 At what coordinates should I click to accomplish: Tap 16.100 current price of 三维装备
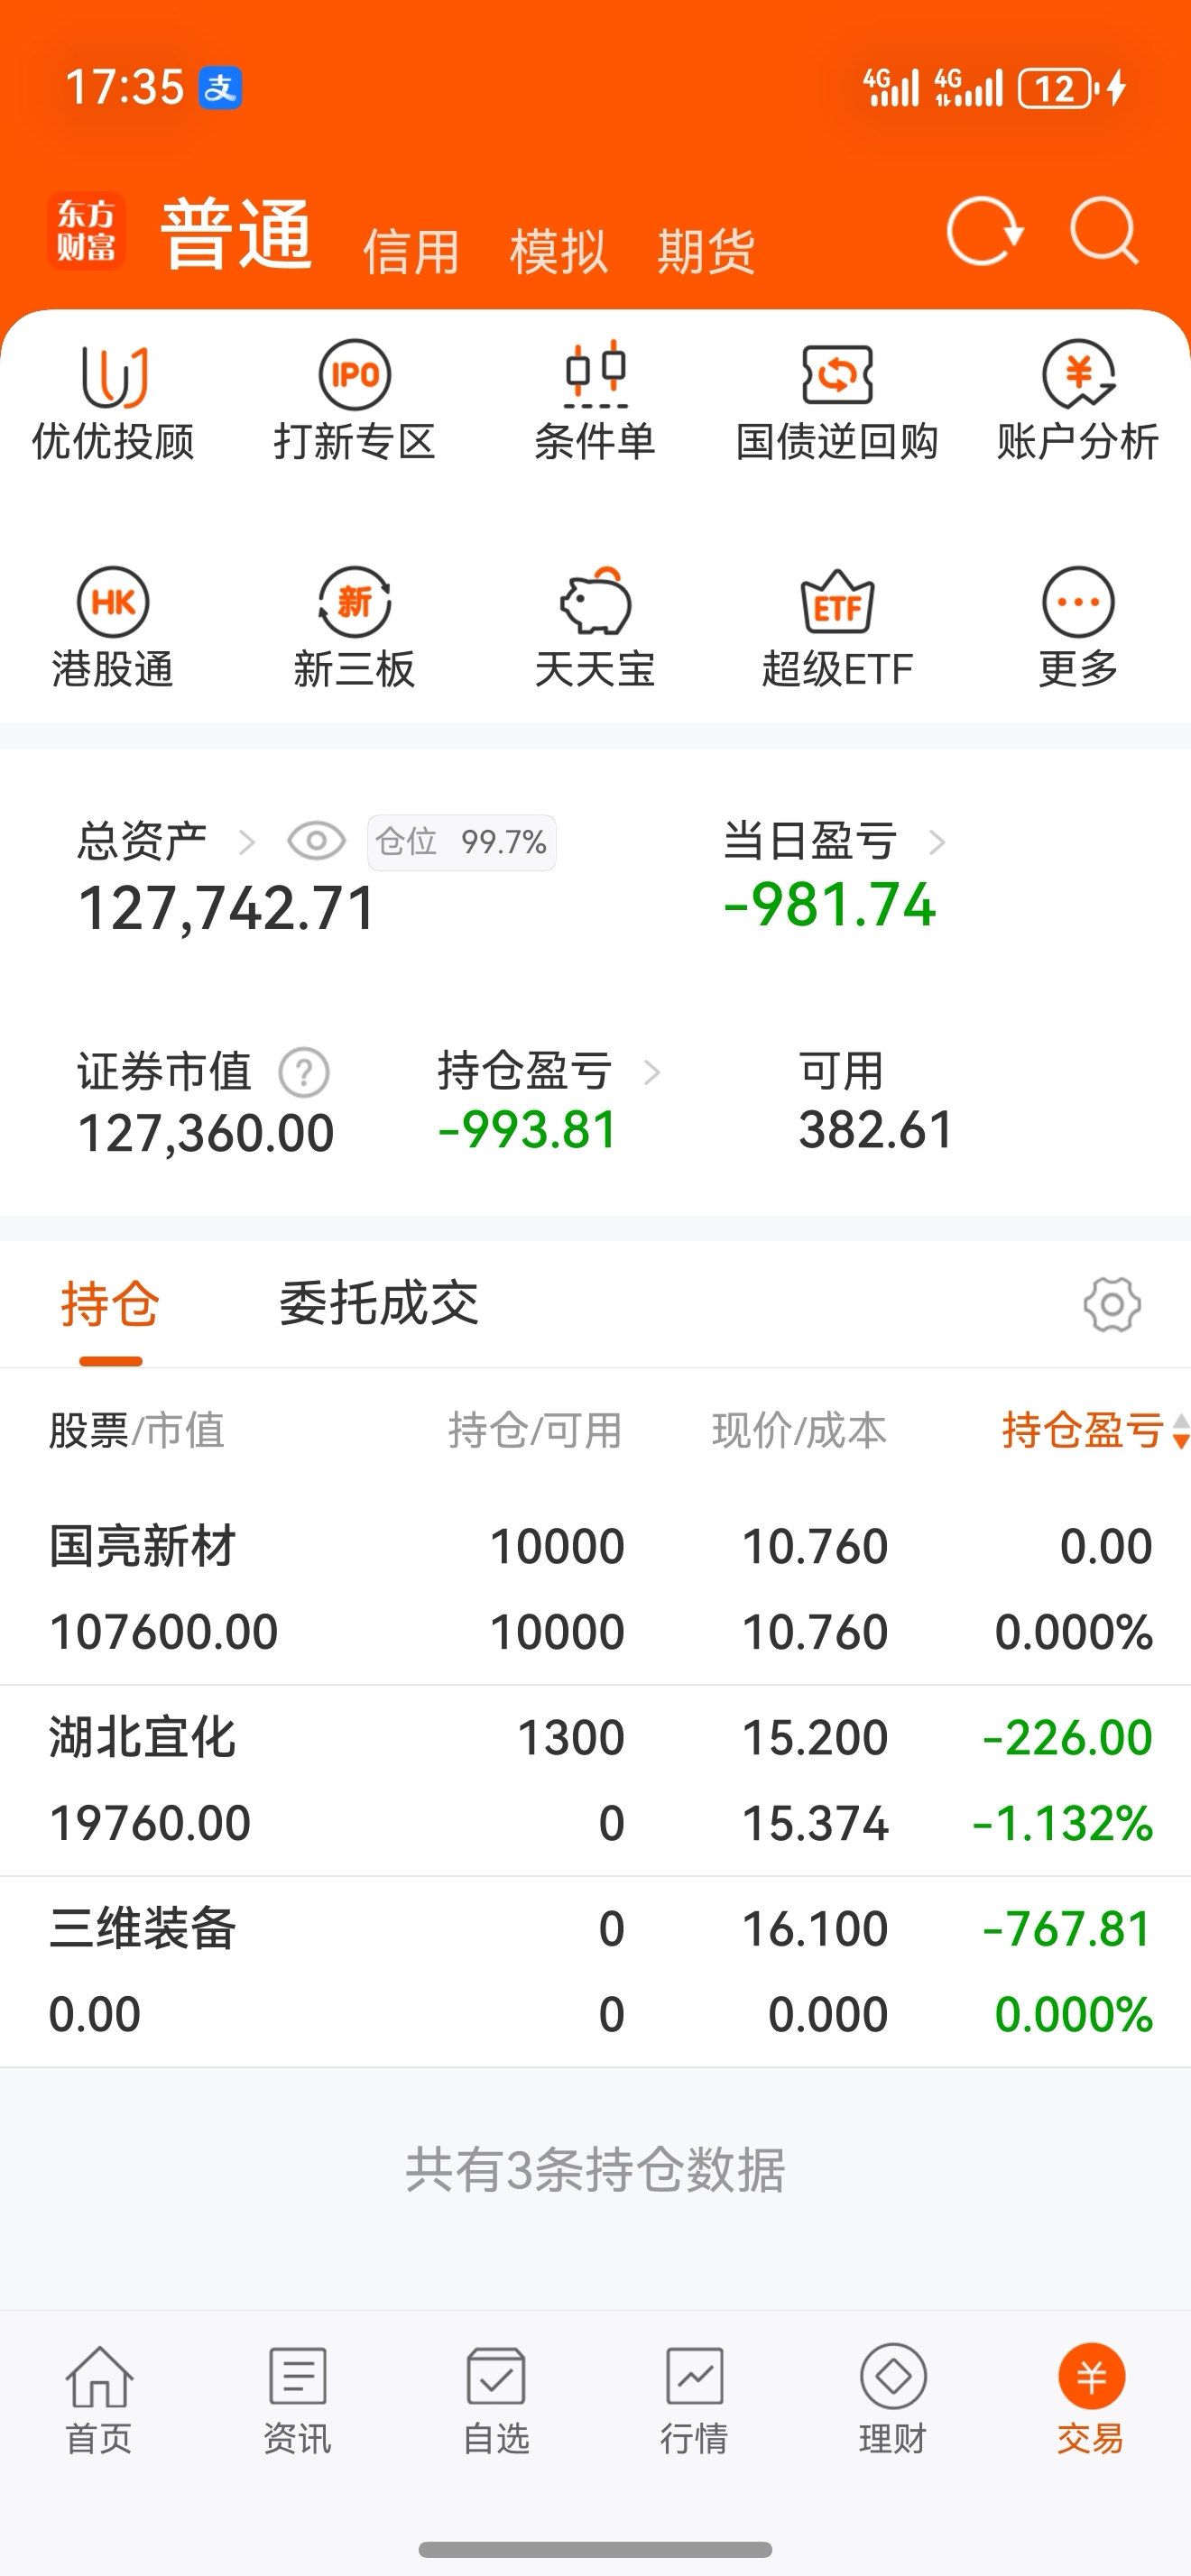[815, 1929]
